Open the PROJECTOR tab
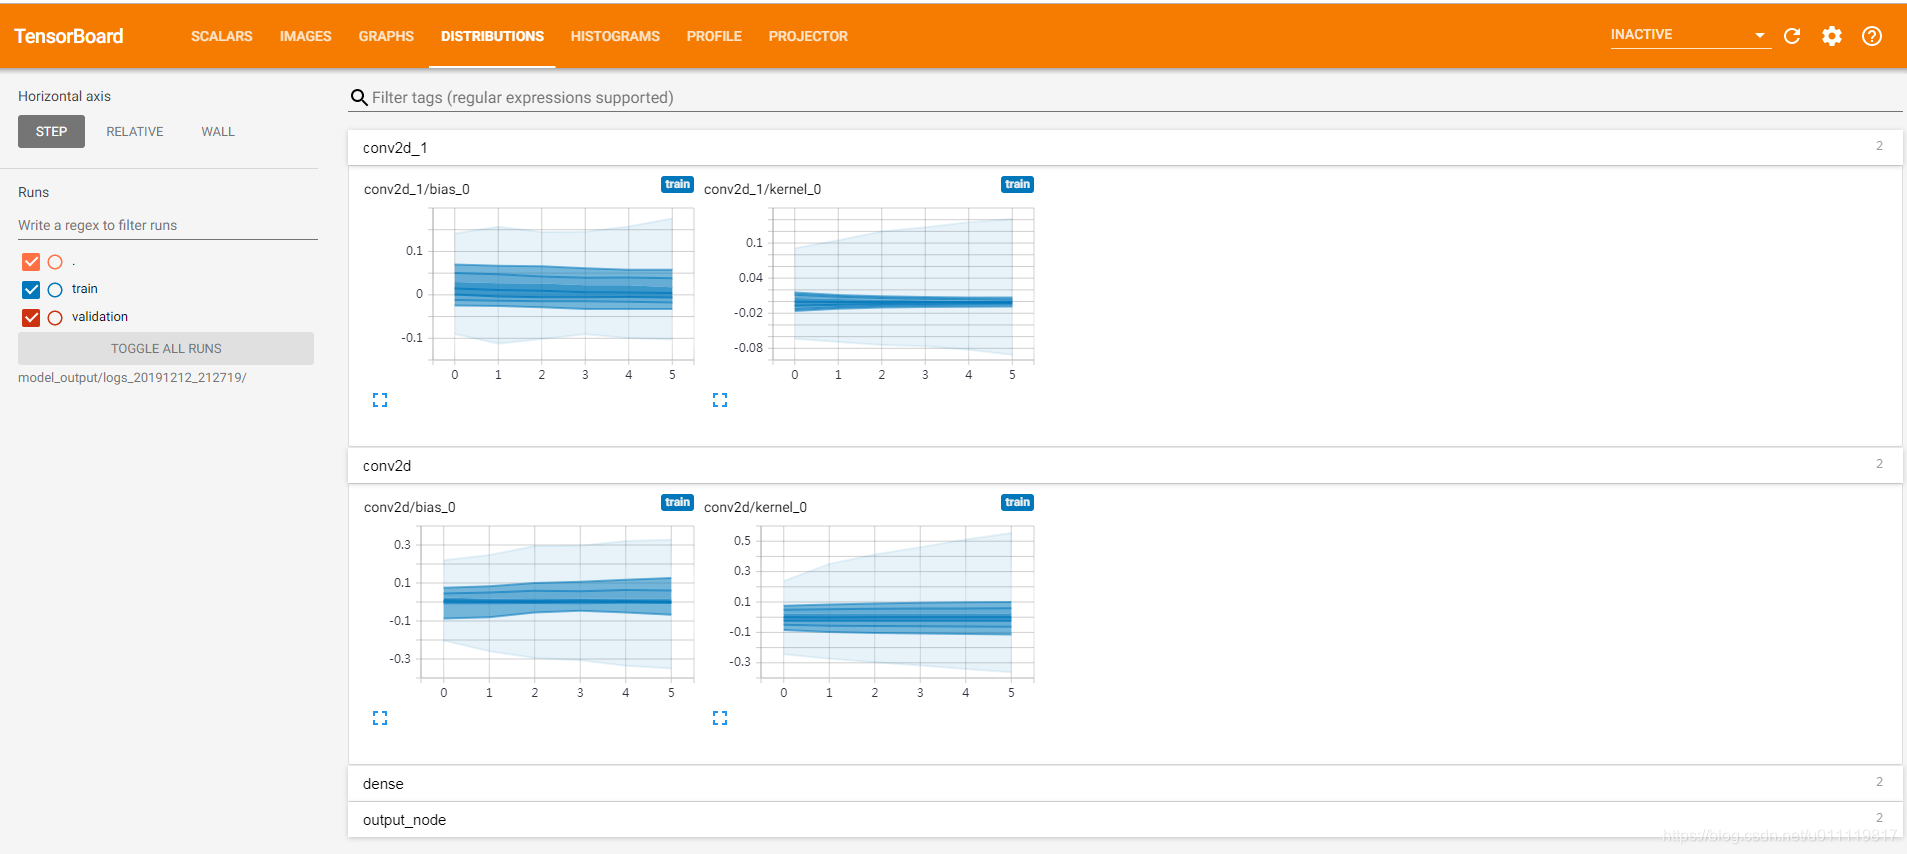The image size is (1907, 854). pos(808,36)
